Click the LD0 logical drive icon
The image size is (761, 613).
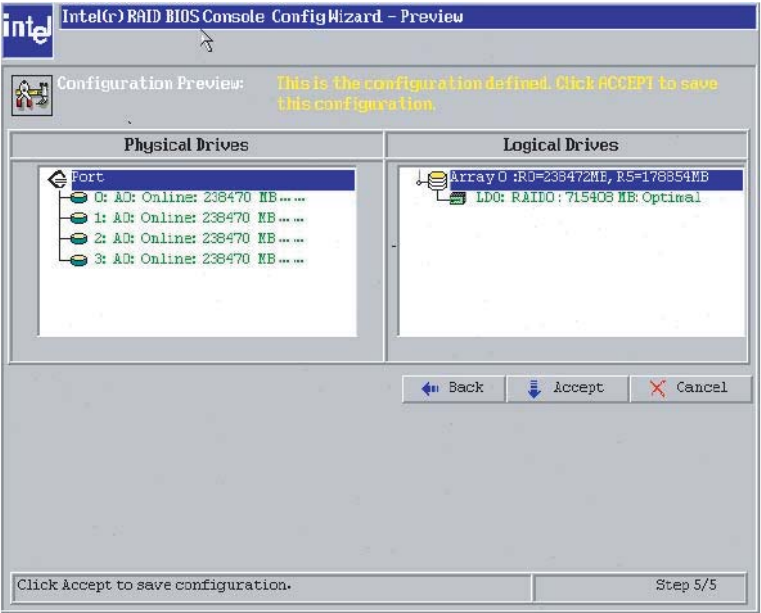[457, 198]
